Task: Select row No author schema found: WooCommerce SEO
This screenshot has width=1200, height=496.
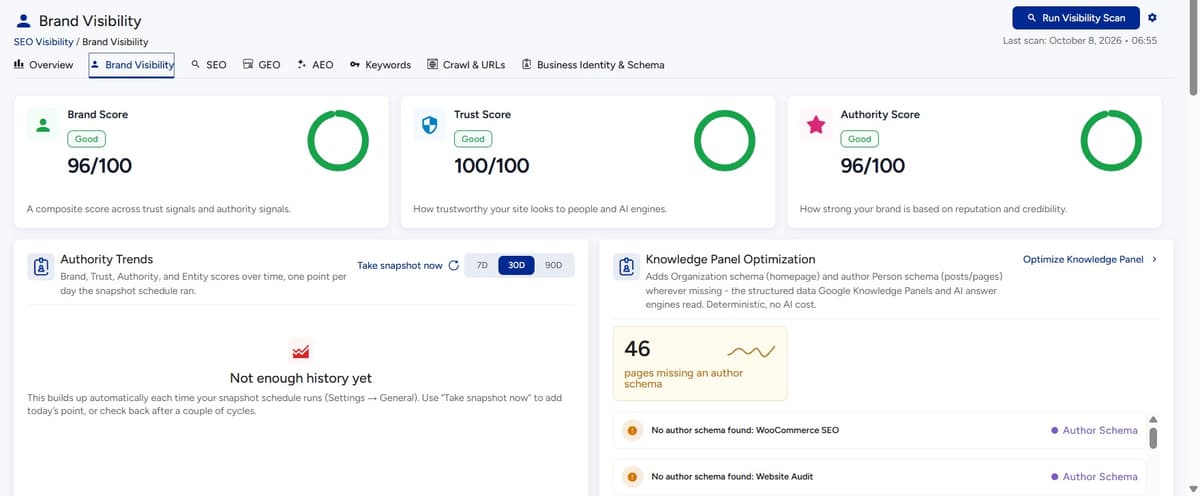Action: click(x=880, y=430)
